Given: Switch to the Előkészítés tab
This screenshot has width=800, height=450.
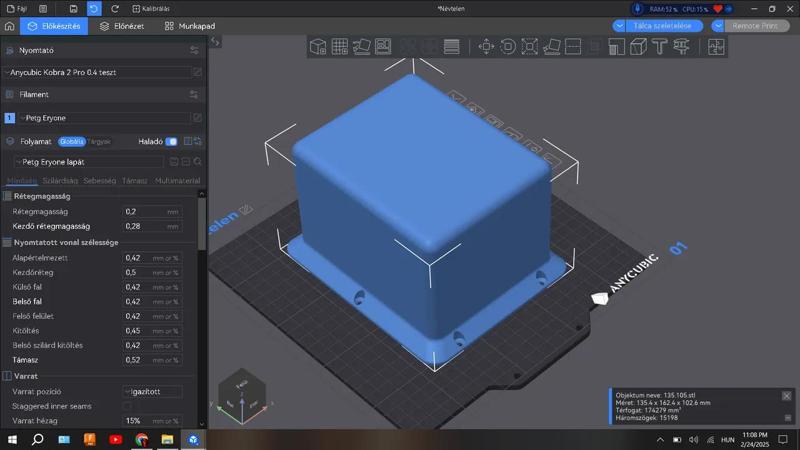Looking at the screenshot, I should click(x=54, y=26).
